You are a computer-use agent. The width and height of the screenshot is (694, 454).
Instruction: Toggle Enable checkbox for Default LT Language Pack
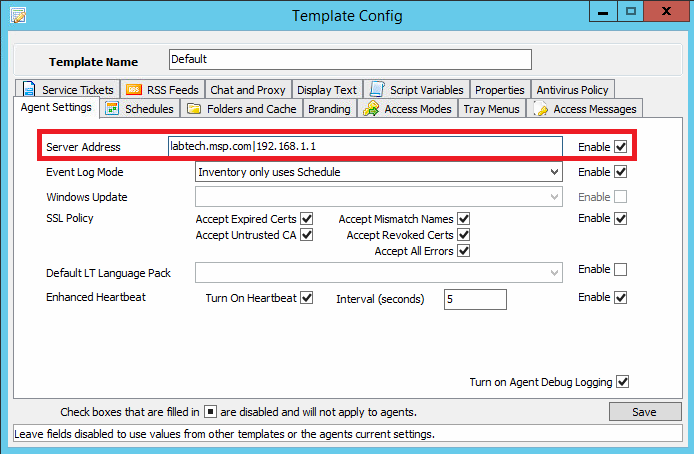(621, 269)
